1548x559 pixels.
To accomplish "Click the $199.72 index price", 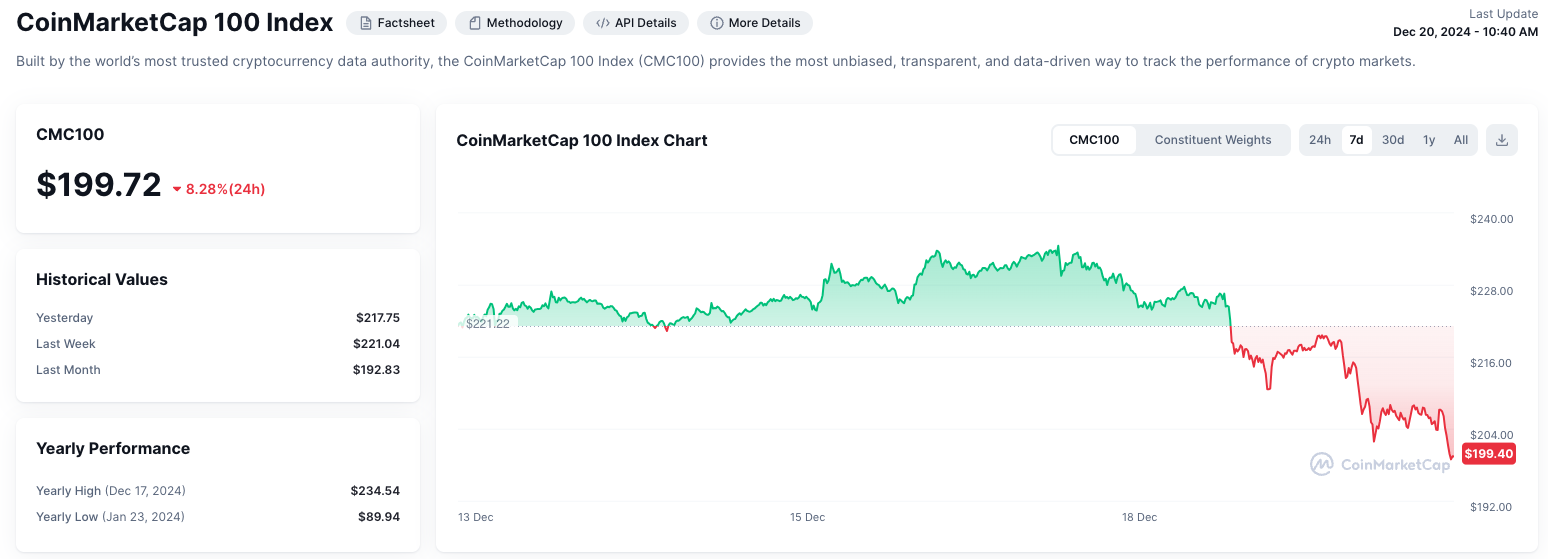I will [99, 185].
